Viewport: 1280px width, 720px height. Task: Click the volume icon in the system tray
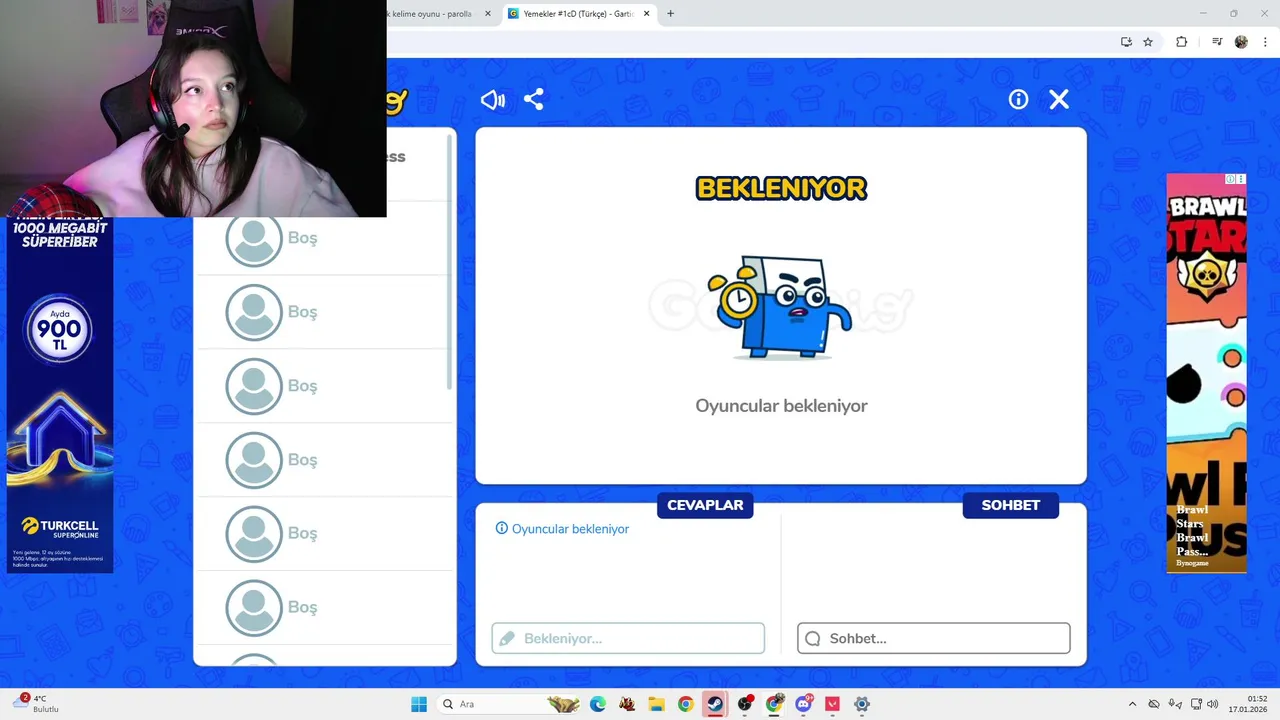click(1212, 704)
